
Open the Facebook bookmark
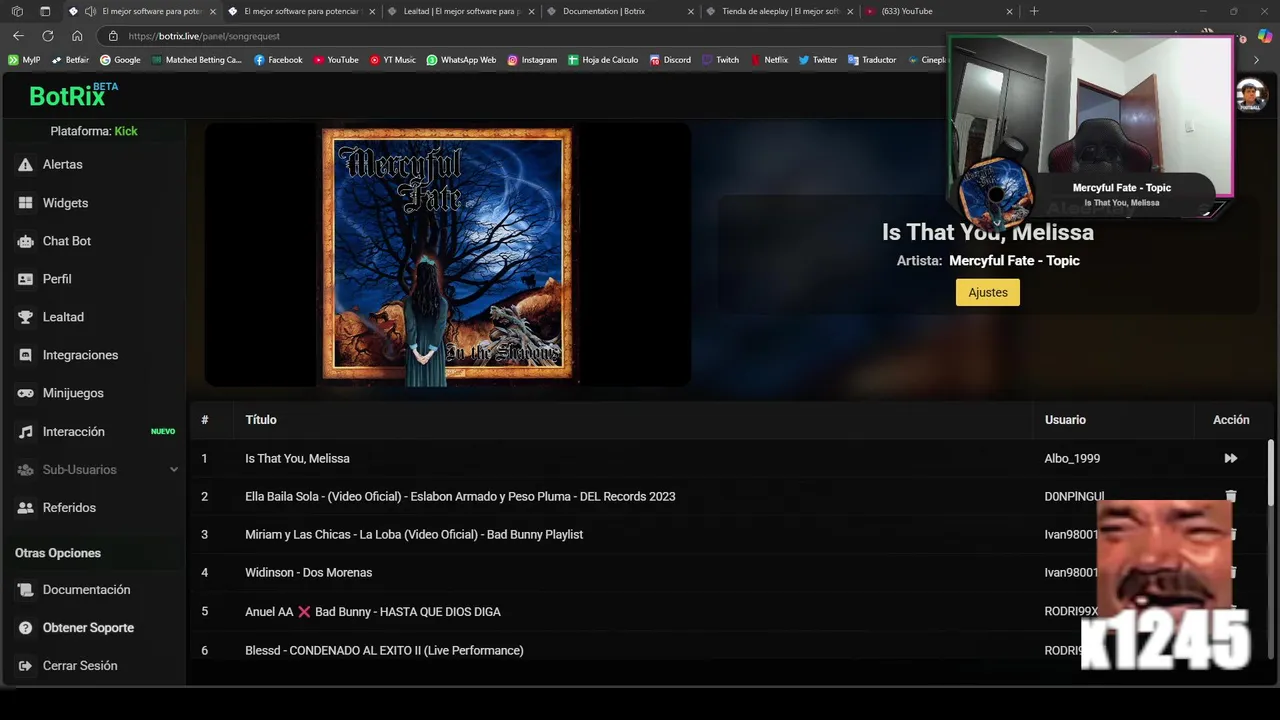(278, 60)
